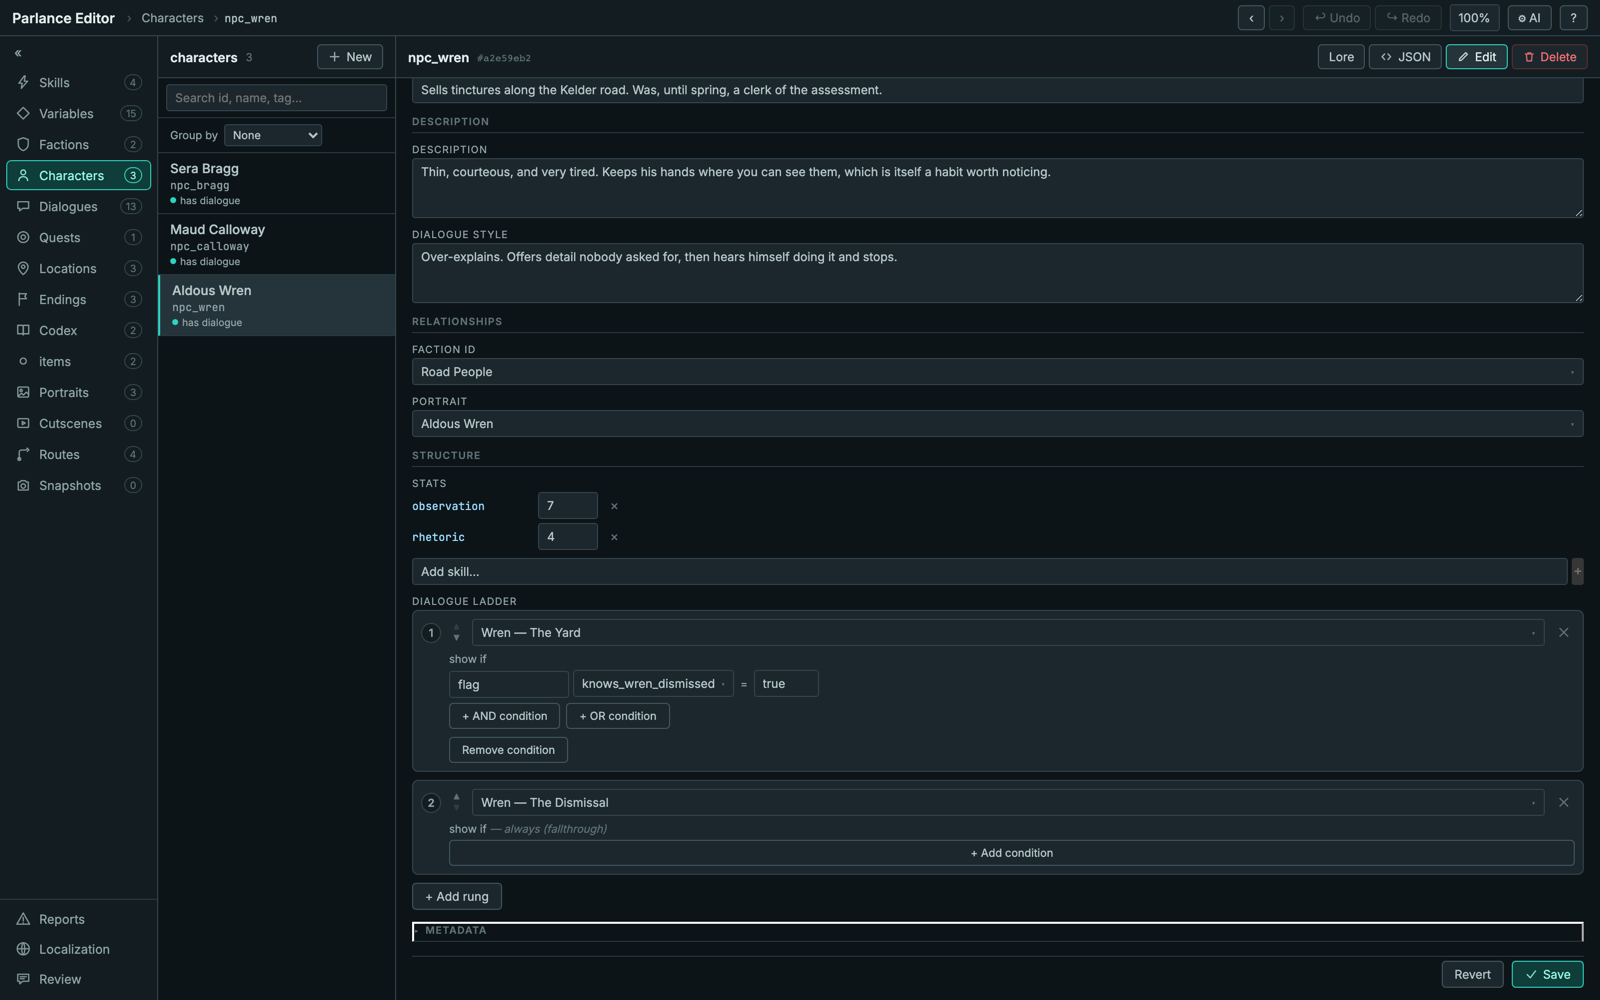Click the Portraits image icon

23,393
